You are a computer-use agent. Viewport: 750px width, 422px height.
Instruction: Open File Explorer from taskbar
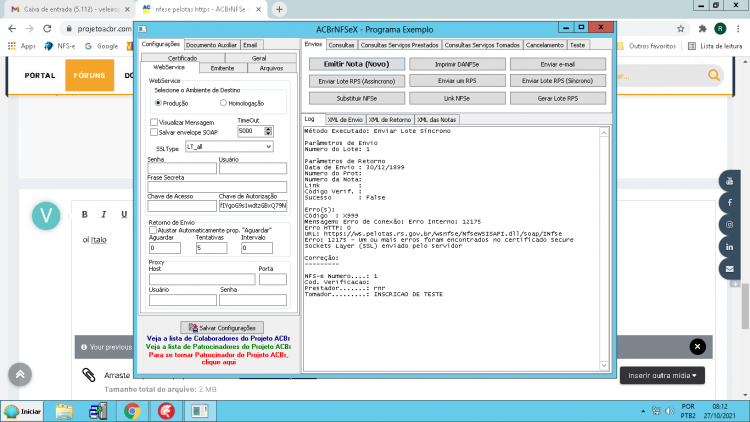point(64,411)
